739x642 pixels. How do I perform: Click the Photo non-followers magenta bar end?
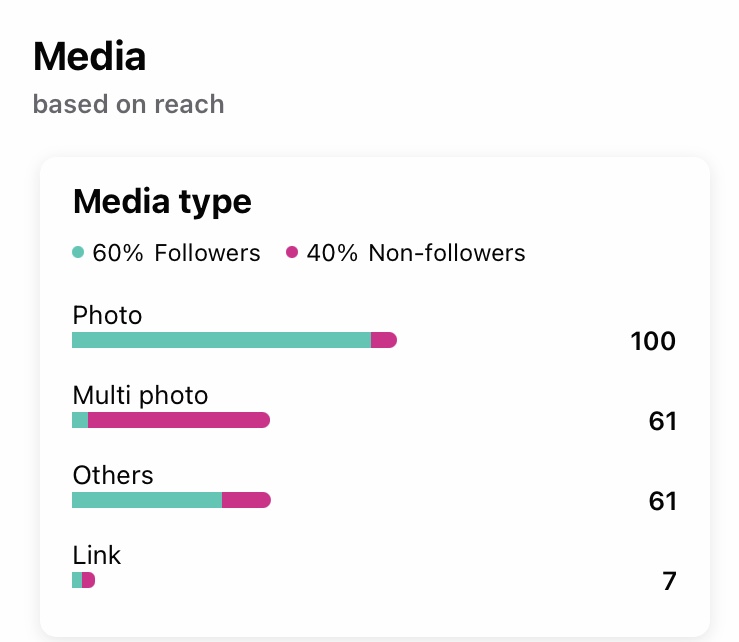(384, 341)
